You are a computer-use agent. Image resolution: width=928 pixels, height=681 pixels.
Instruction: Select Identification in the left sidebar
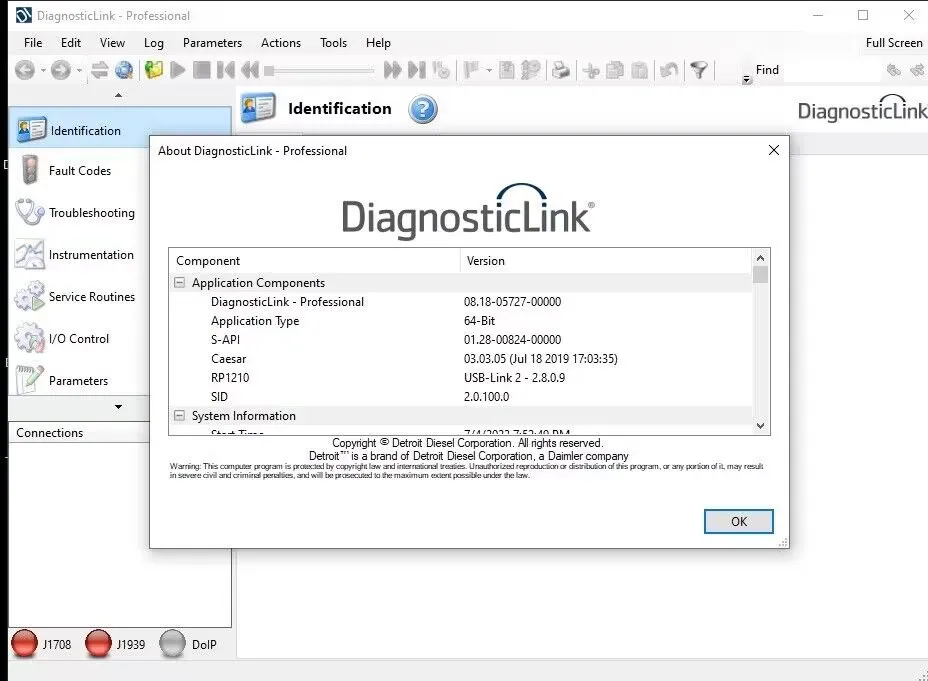click(x=120, y=128)
